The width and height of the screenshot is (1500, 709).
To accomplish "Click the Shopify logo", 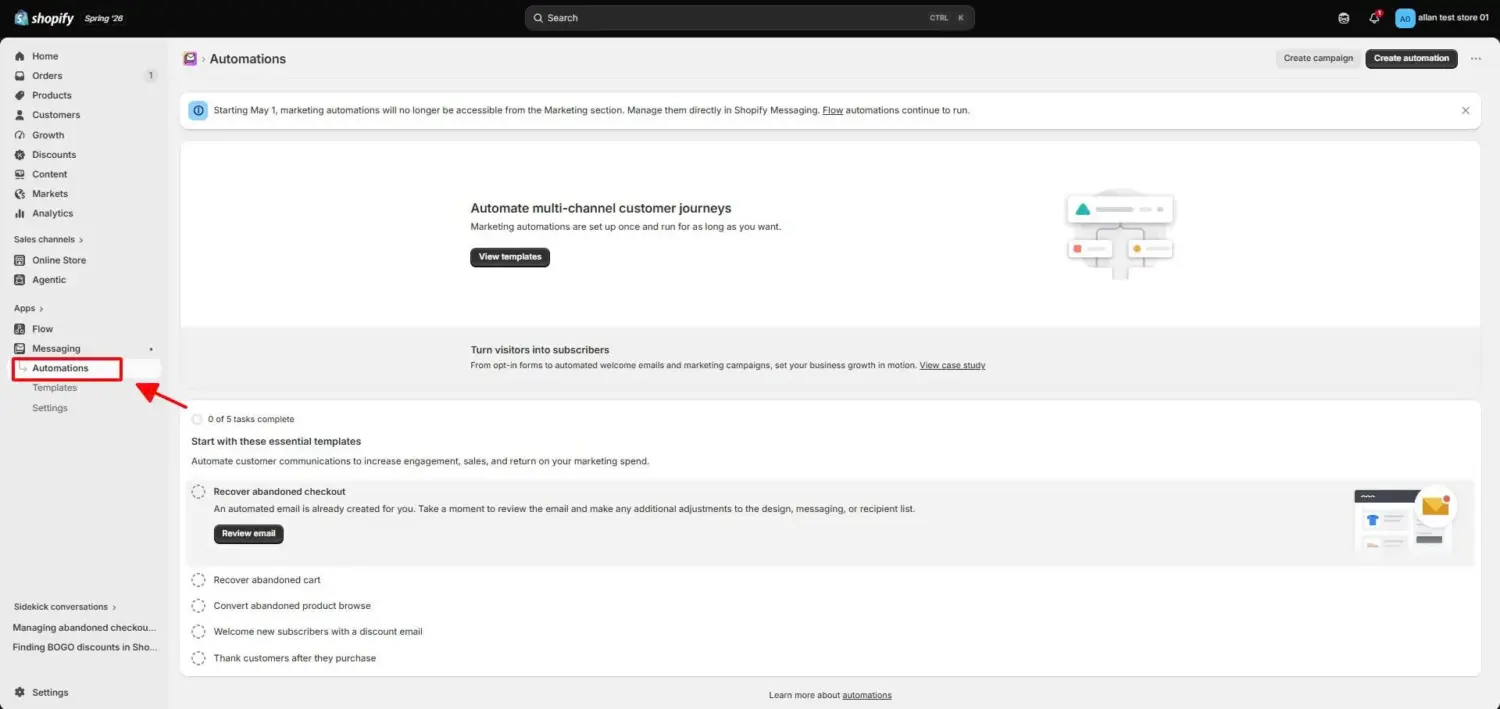I will pos(44,18).
